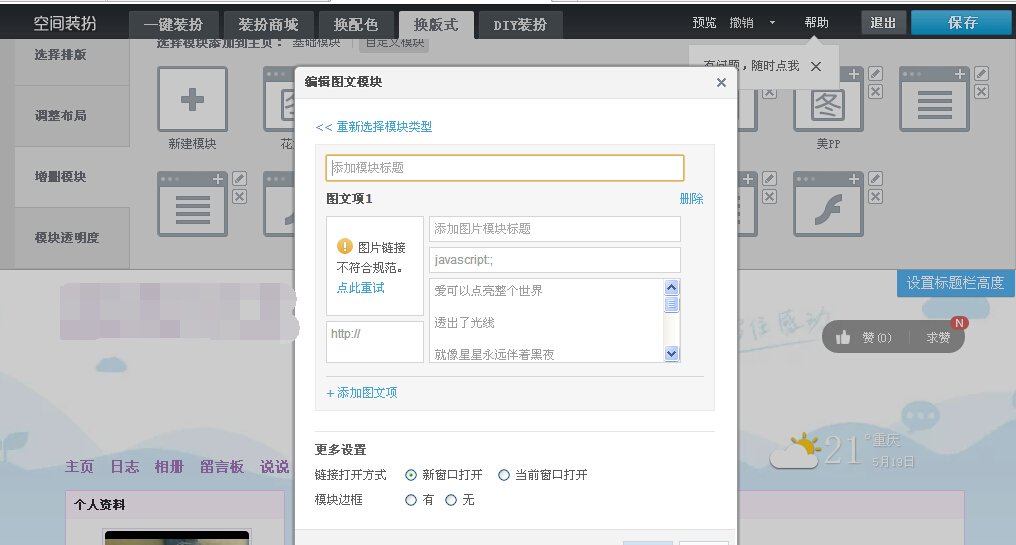This screenshot has width=1016, height=545.
Task: Select 有 for 模块边框
Action: [411, 500]
